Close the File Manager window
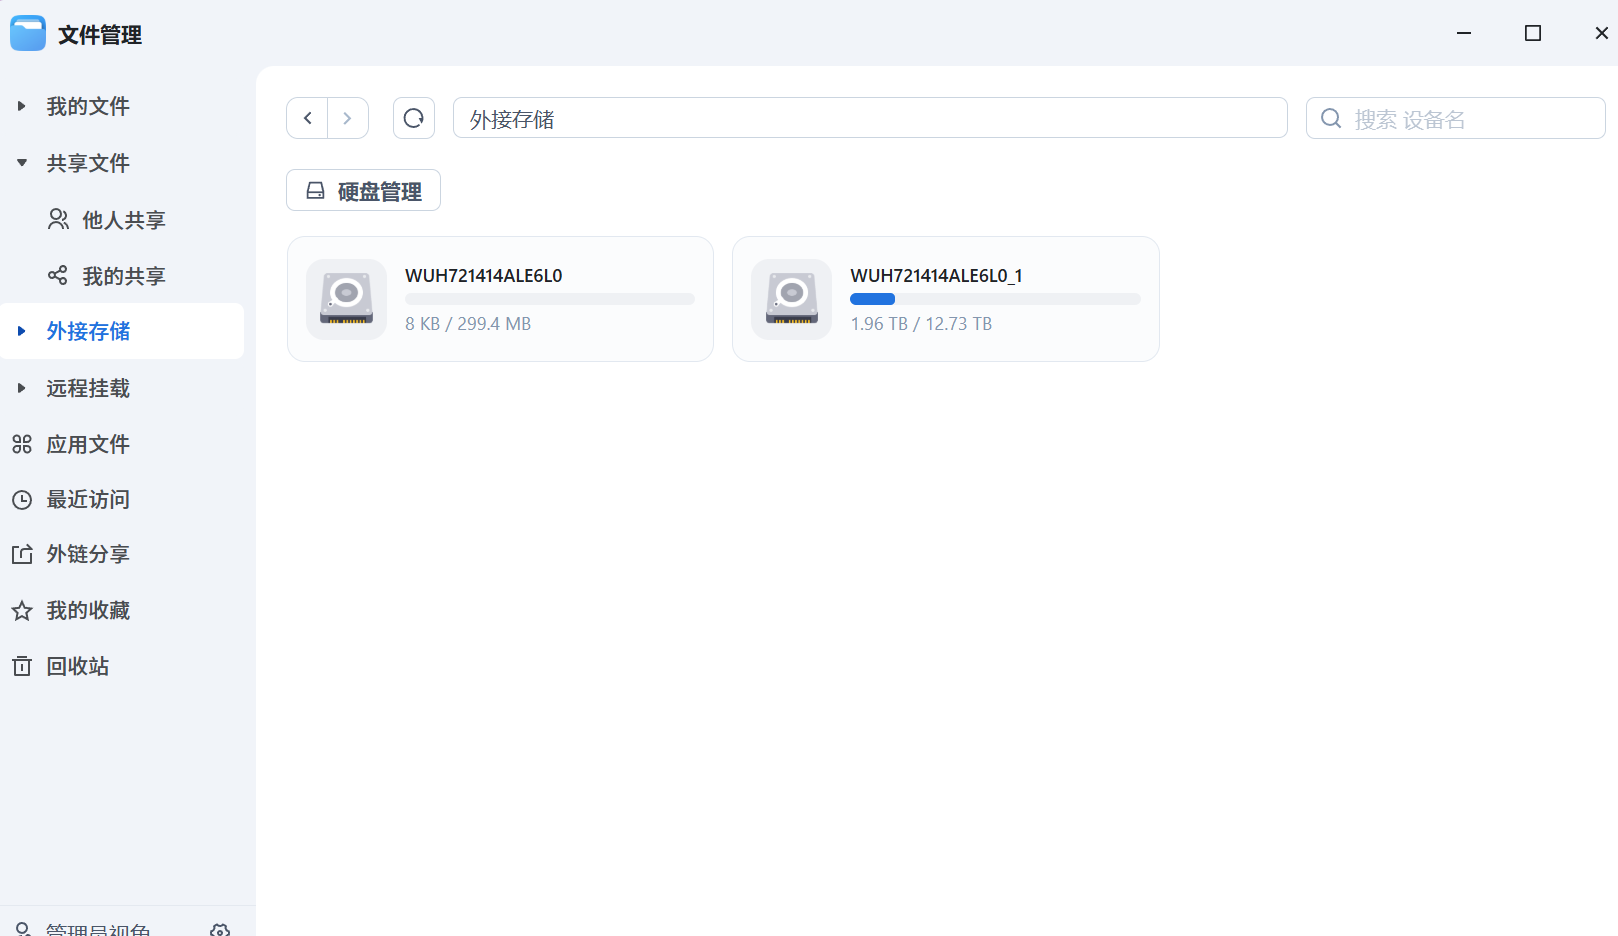The height and width of the screenshot is (936, 1618). (x=1601, y=33)
